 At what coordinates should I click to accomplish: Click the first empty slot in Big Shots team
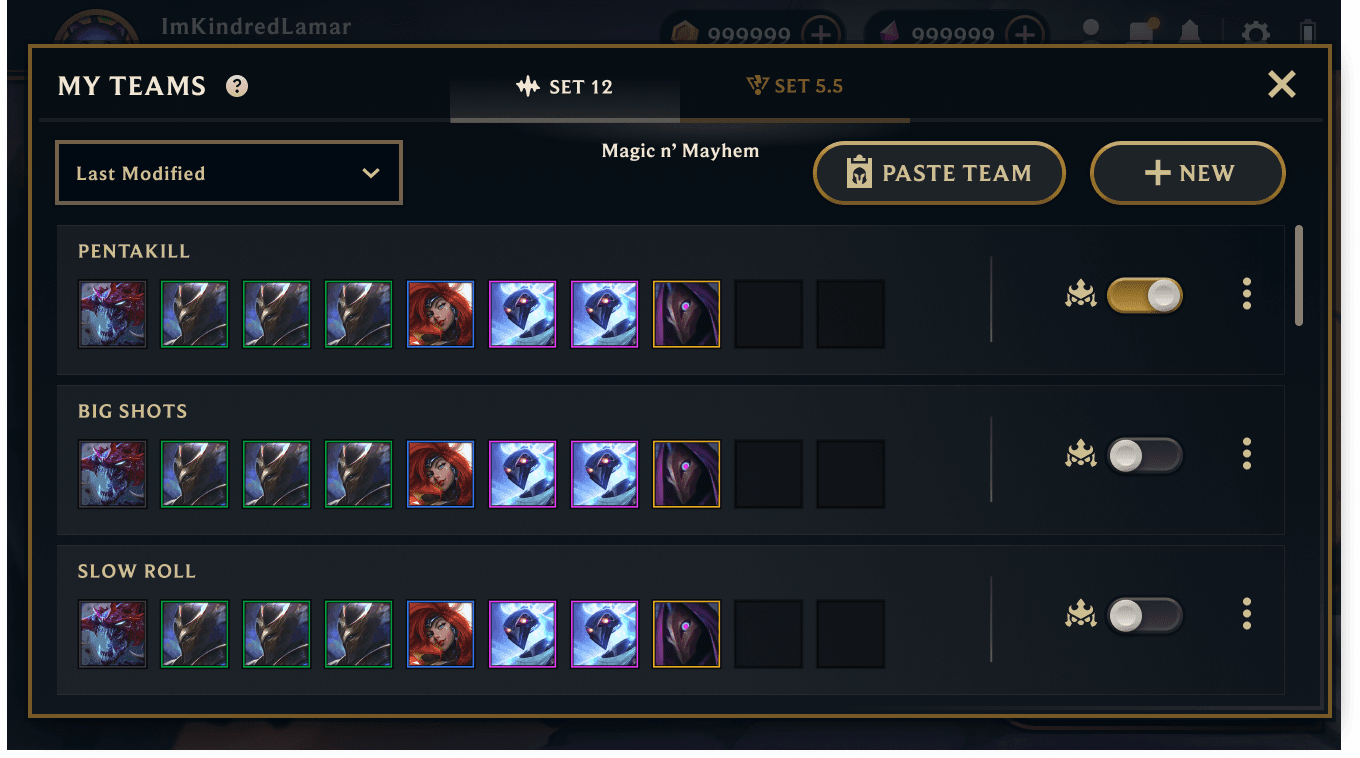[x=768, y=474]
